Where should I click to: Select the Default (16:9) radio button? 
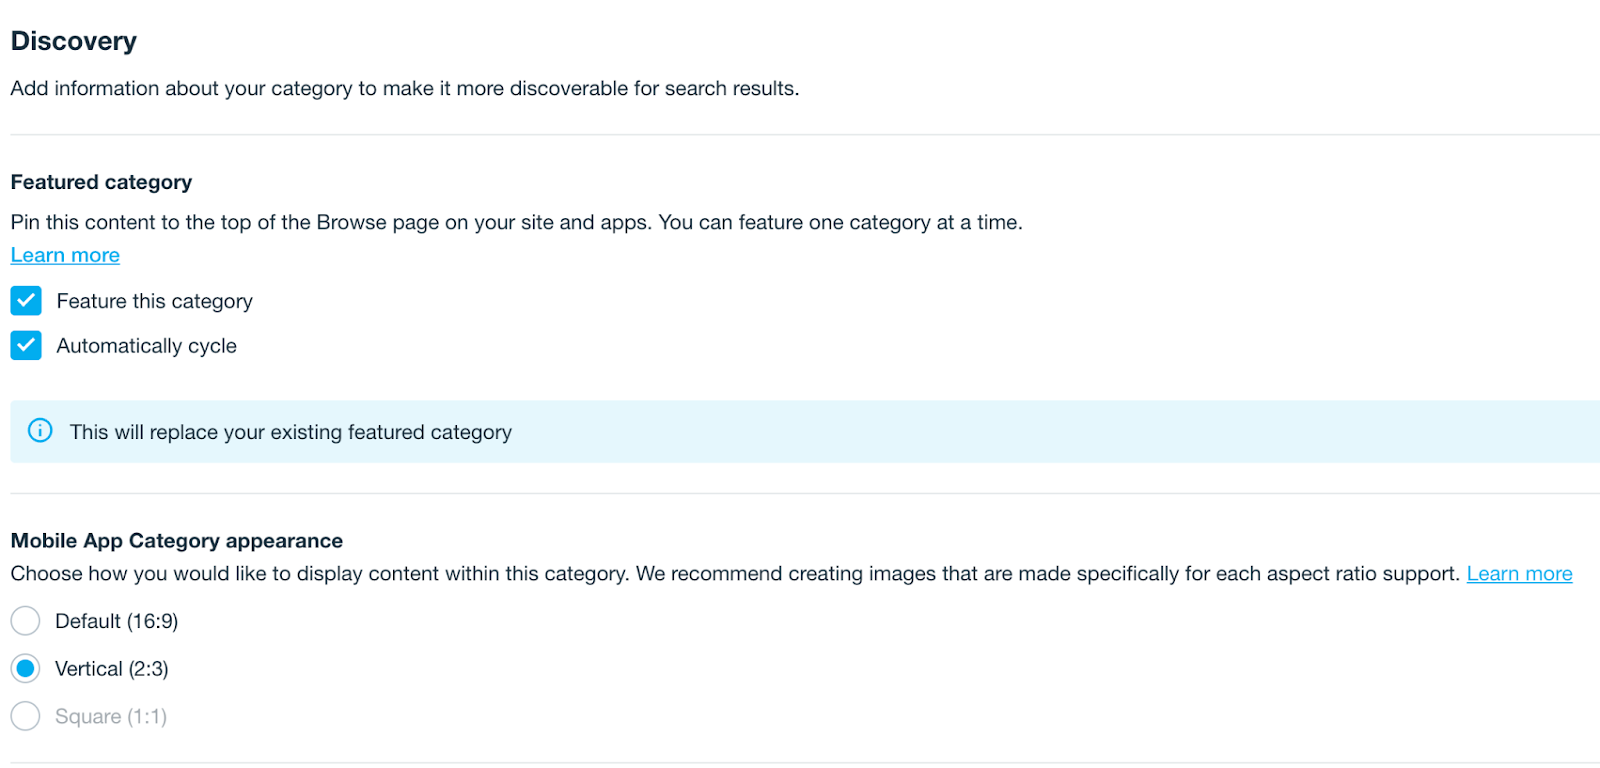point(26,621)
